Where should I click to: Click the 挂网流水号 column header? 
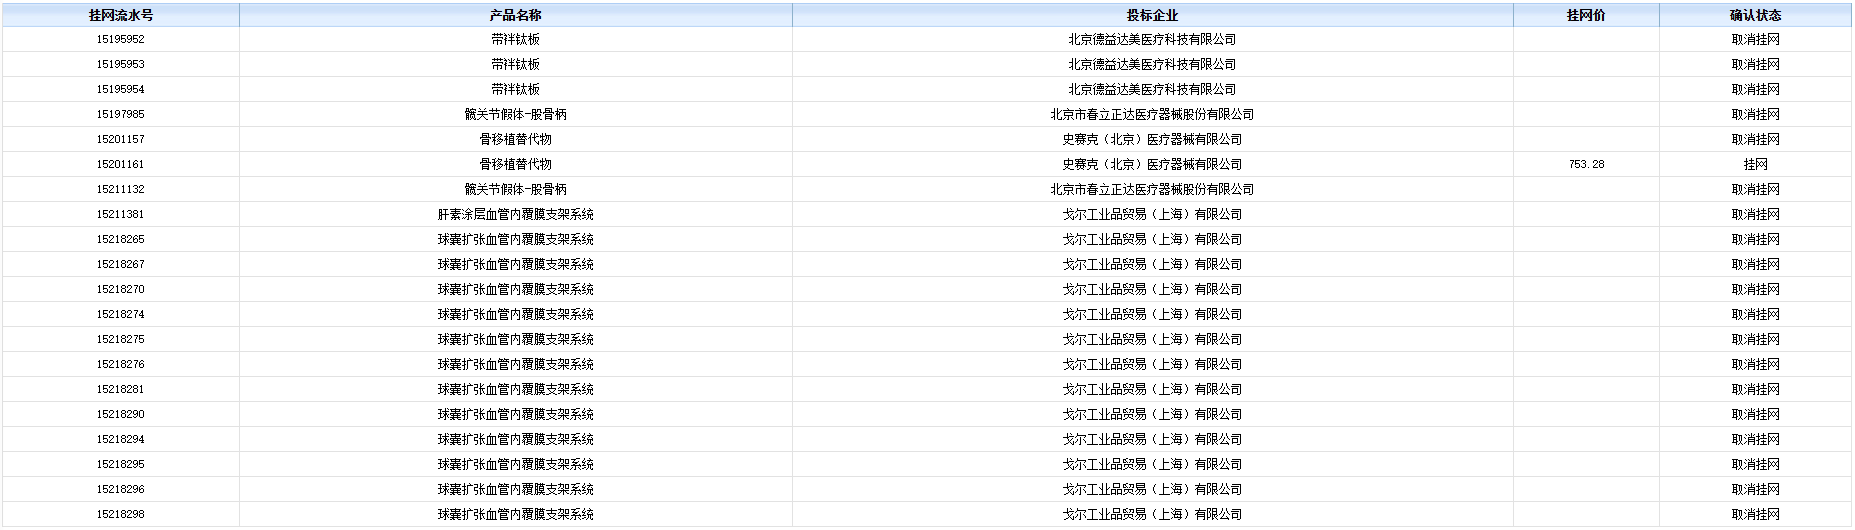[x=120, y=15]
